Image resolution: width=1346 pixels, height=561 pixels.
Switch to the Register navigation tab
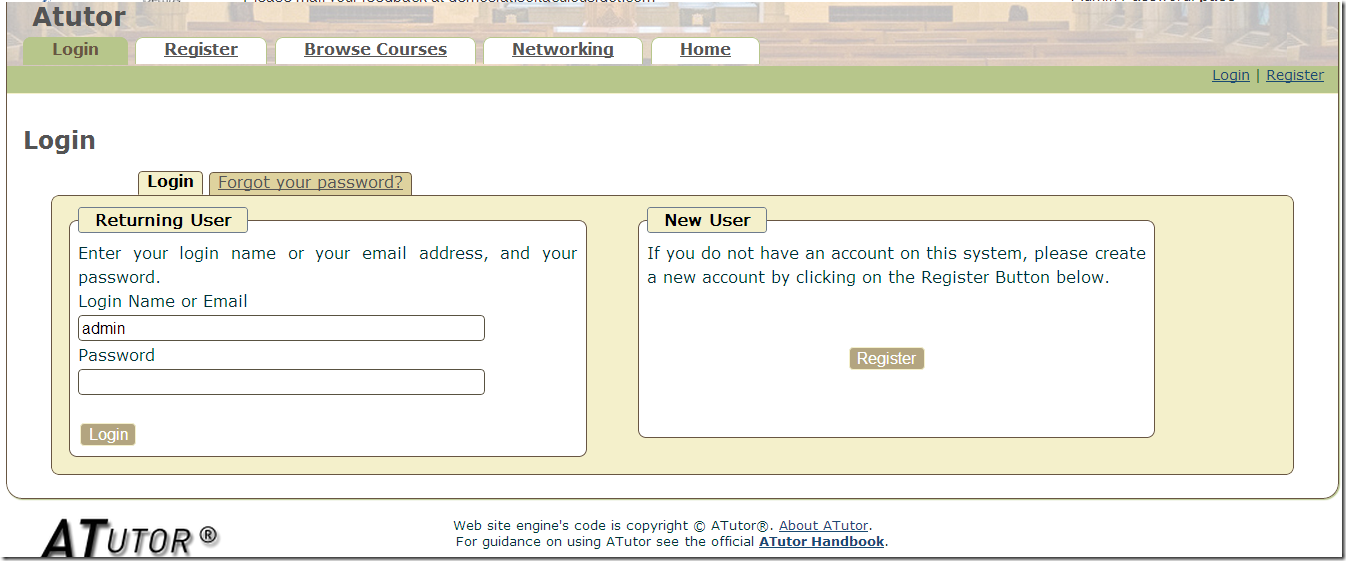coord(201,50)
